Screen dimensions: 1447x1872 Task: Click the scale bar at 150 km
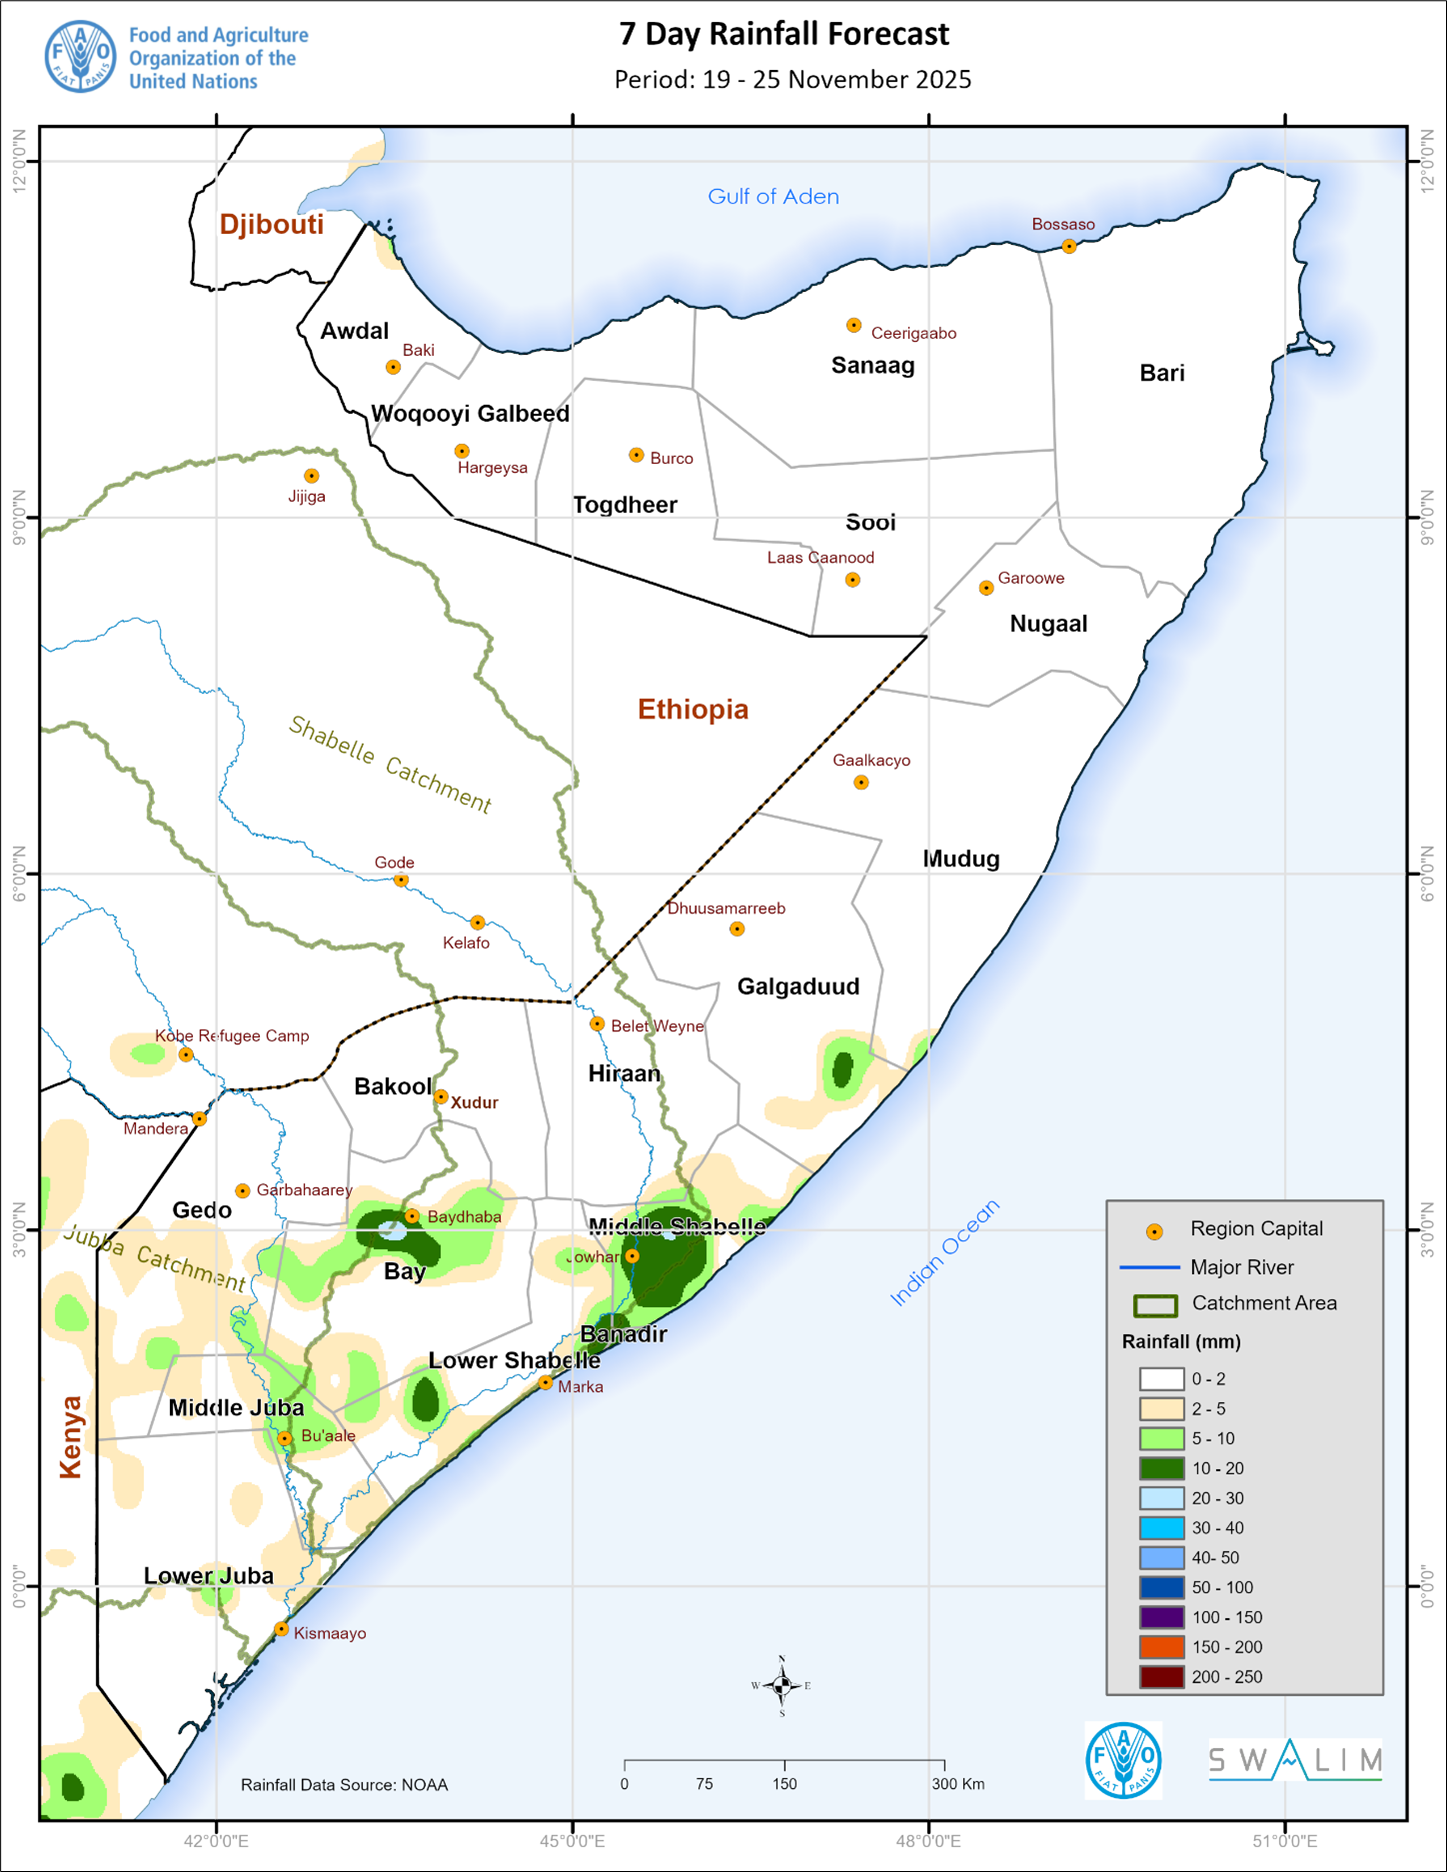click(784, 1761)
